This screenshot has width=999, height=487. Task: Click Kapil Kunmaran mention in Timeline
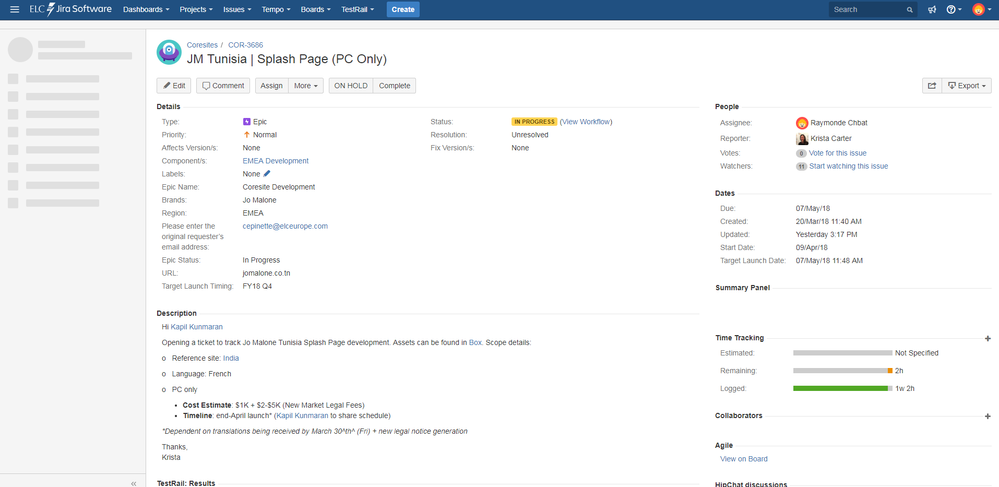click(x=303, y=415)
